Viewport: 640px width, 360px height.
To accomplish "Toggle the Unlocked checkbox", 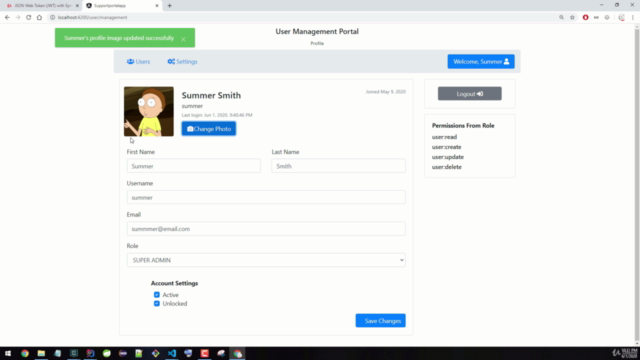I will (x=157, y=304).
